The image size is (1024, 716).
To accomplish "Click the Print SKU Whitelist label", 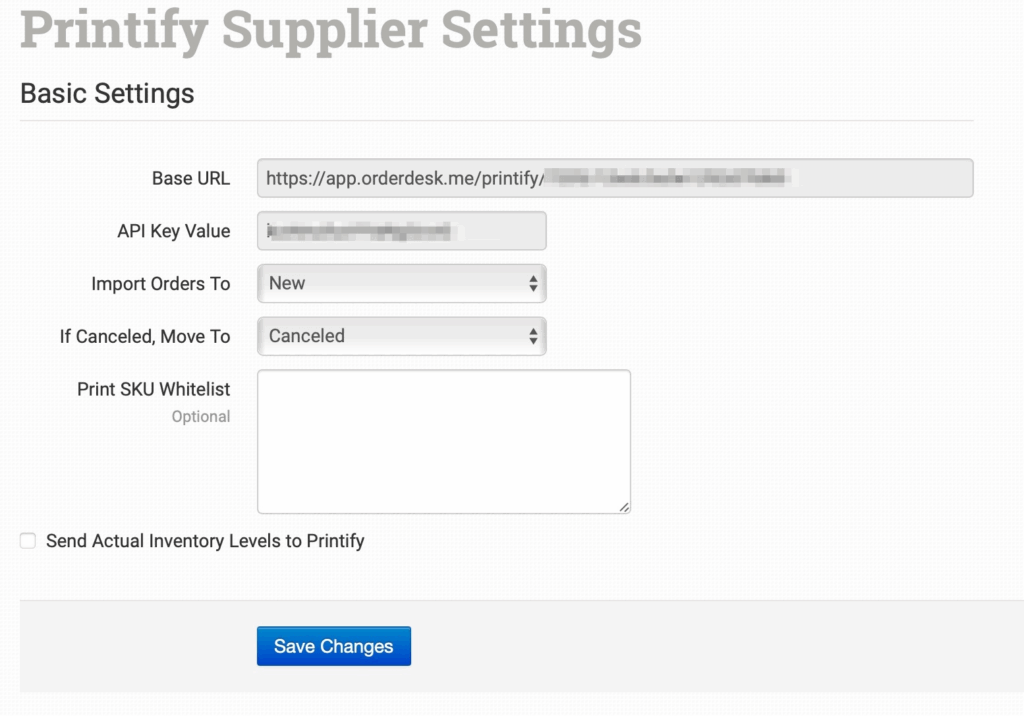I will [153, 389].
